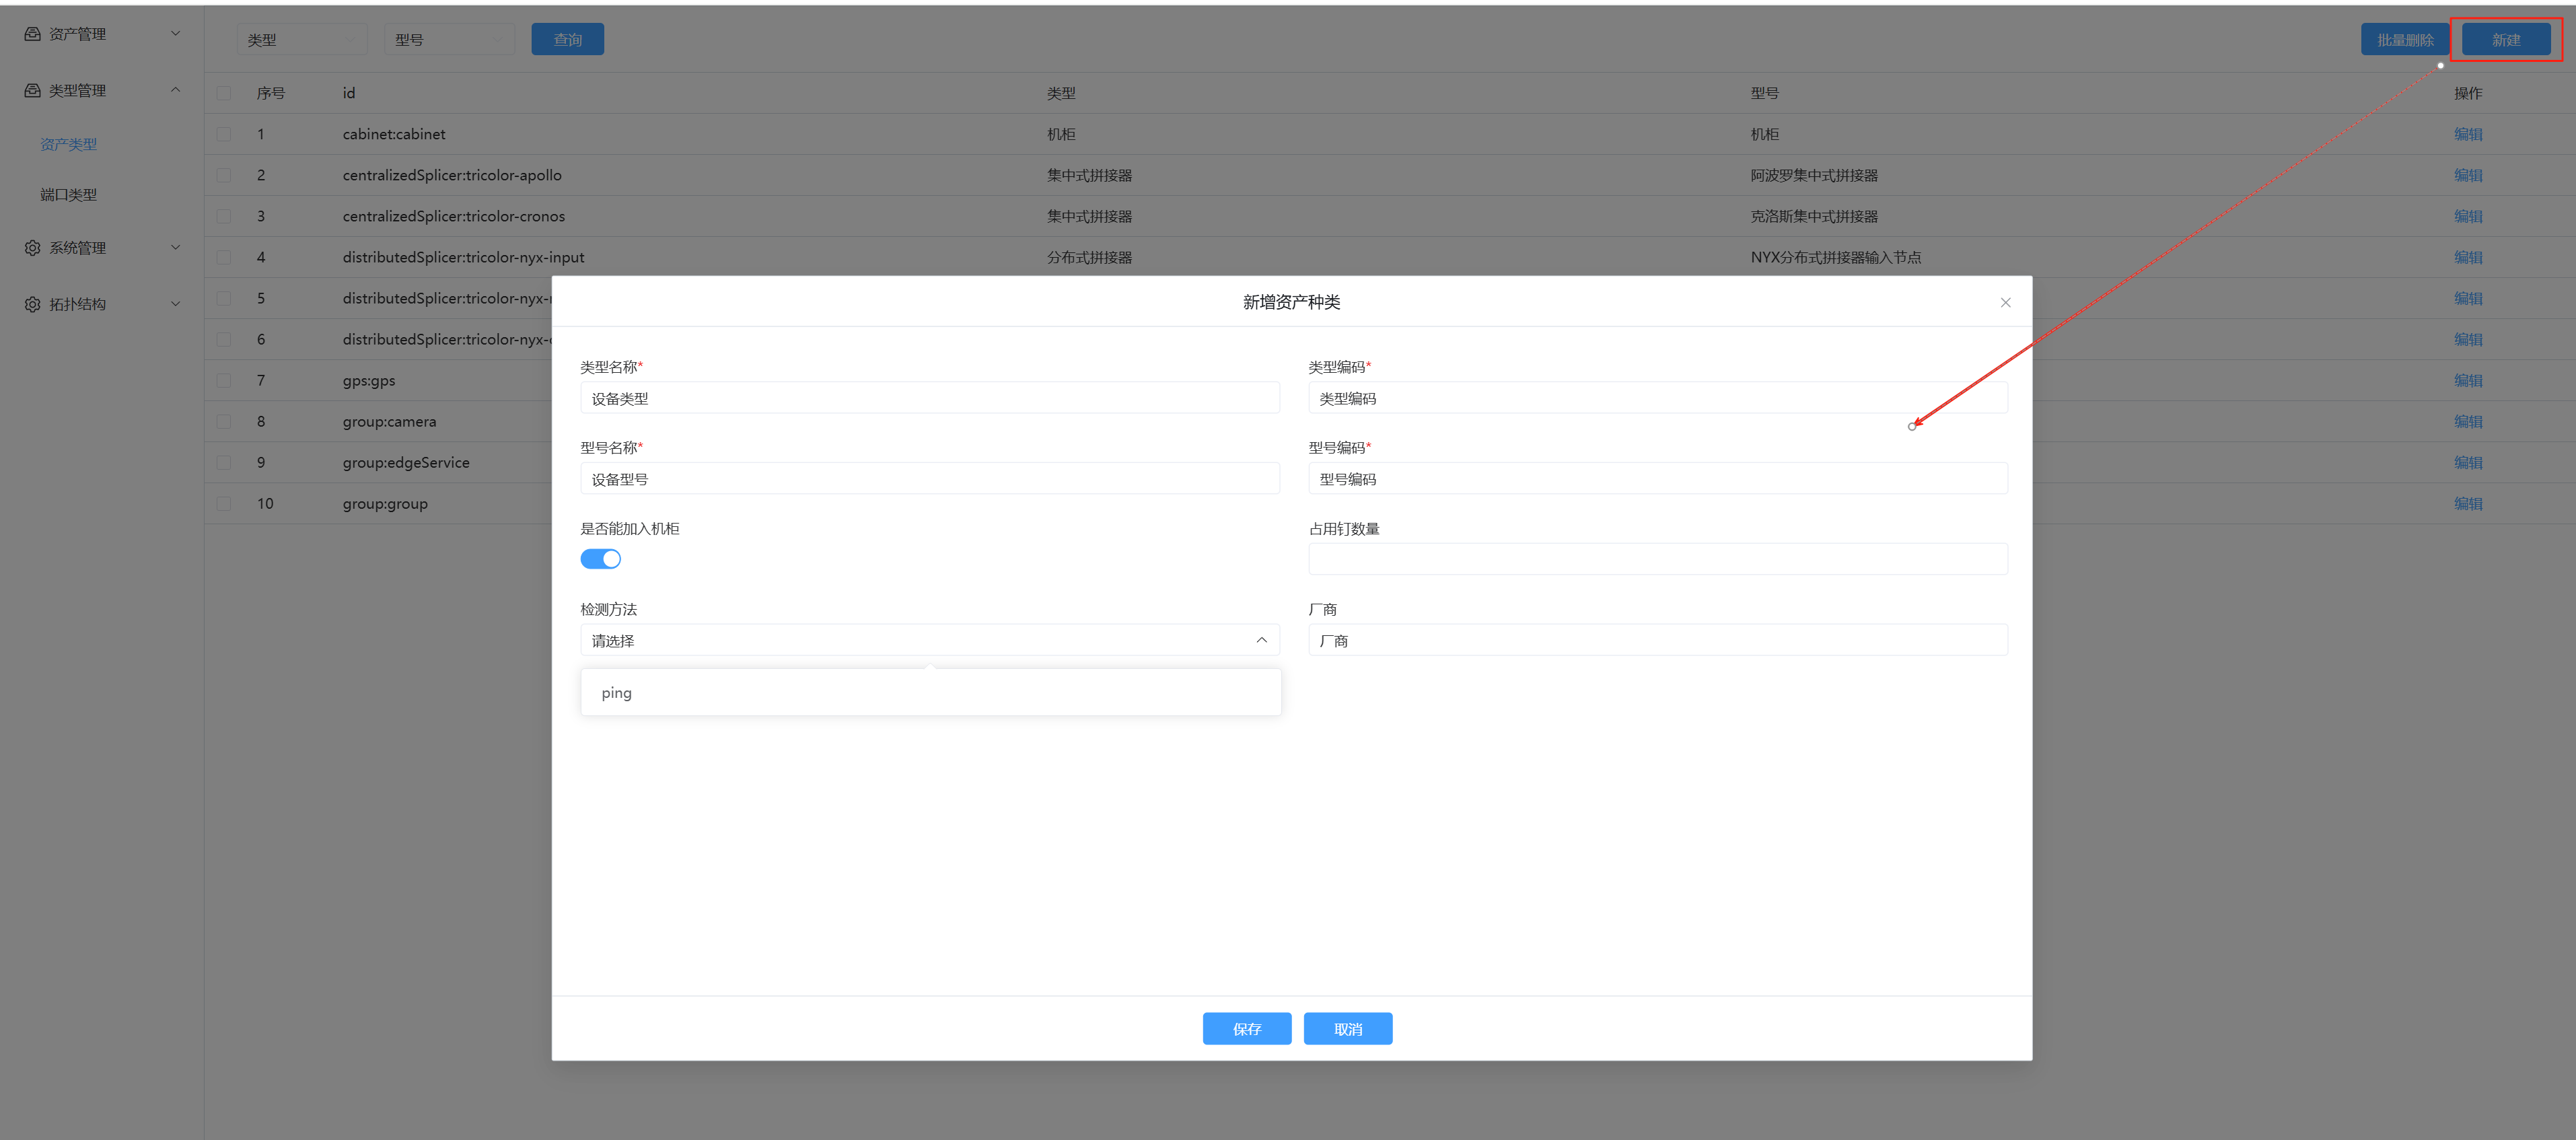This screenshot has width=2576, height=1140.
Task: Click the 批量删除 button
Action: coord(2405,40)
